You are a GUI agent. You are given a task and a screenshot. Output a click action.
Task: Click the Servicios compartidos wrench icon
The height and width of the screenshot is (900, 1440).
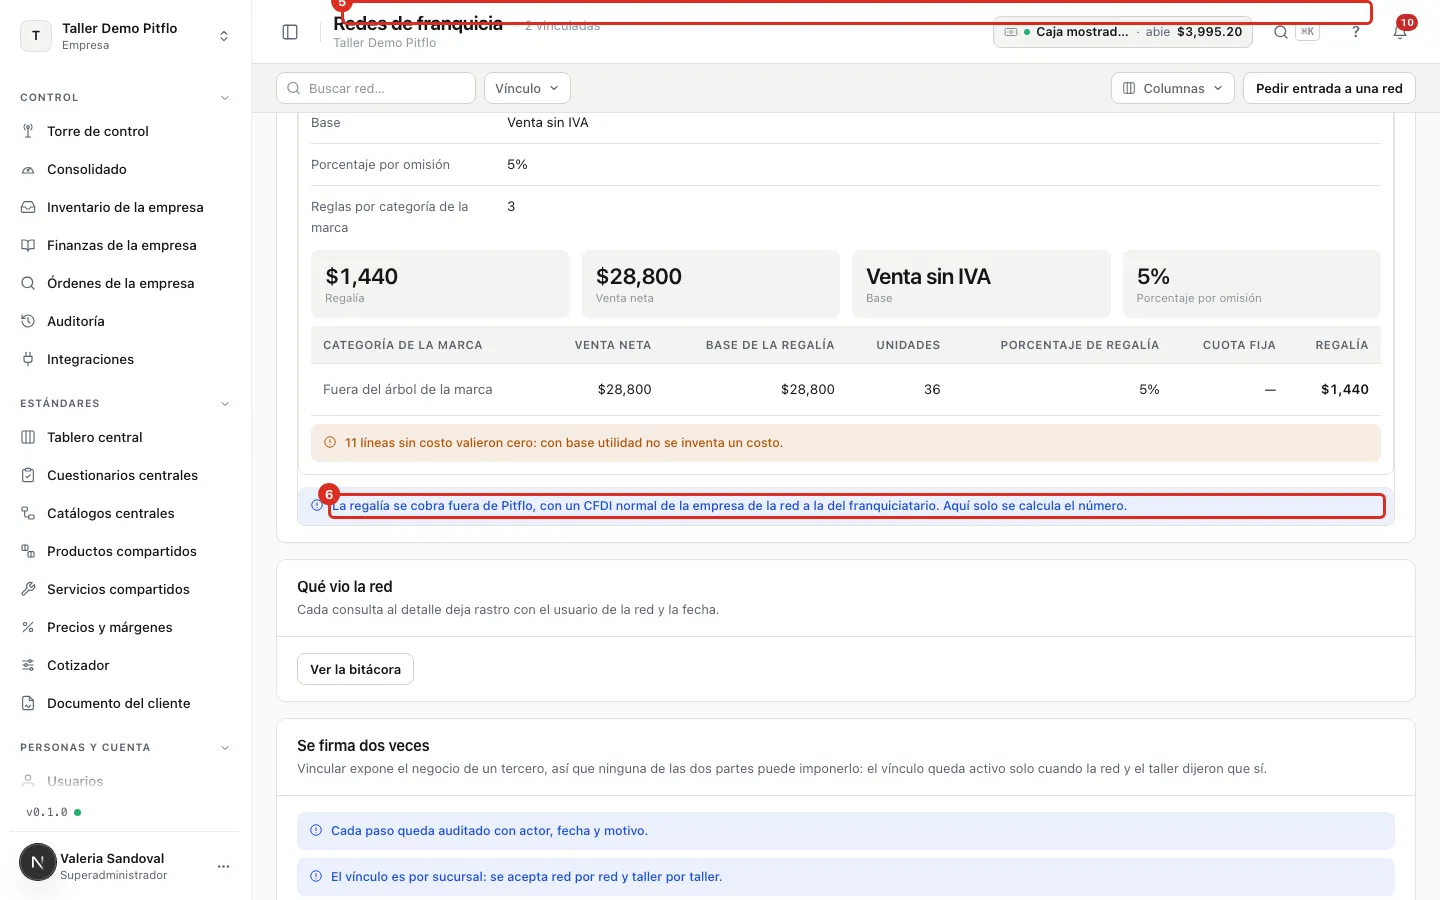tap(28, 589)
